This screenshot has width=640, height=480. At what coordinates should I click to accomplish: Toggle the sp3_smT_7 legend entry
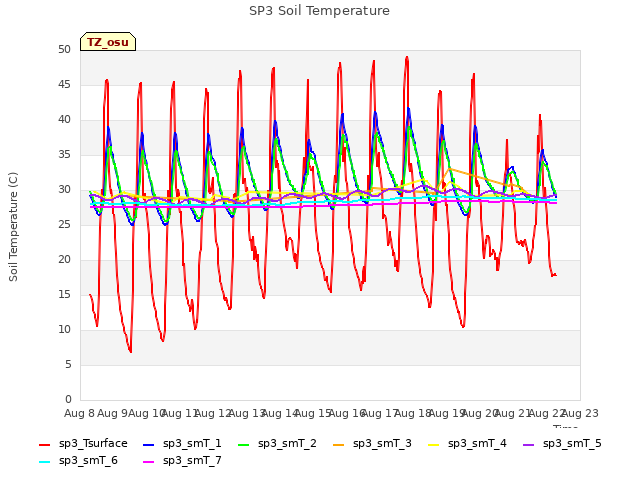click(182, 461)
